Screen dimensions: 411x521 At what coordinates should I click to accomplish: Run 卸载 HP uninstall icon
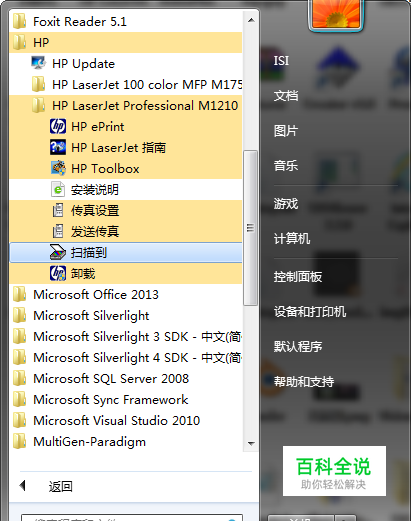(x=58, y=273)
